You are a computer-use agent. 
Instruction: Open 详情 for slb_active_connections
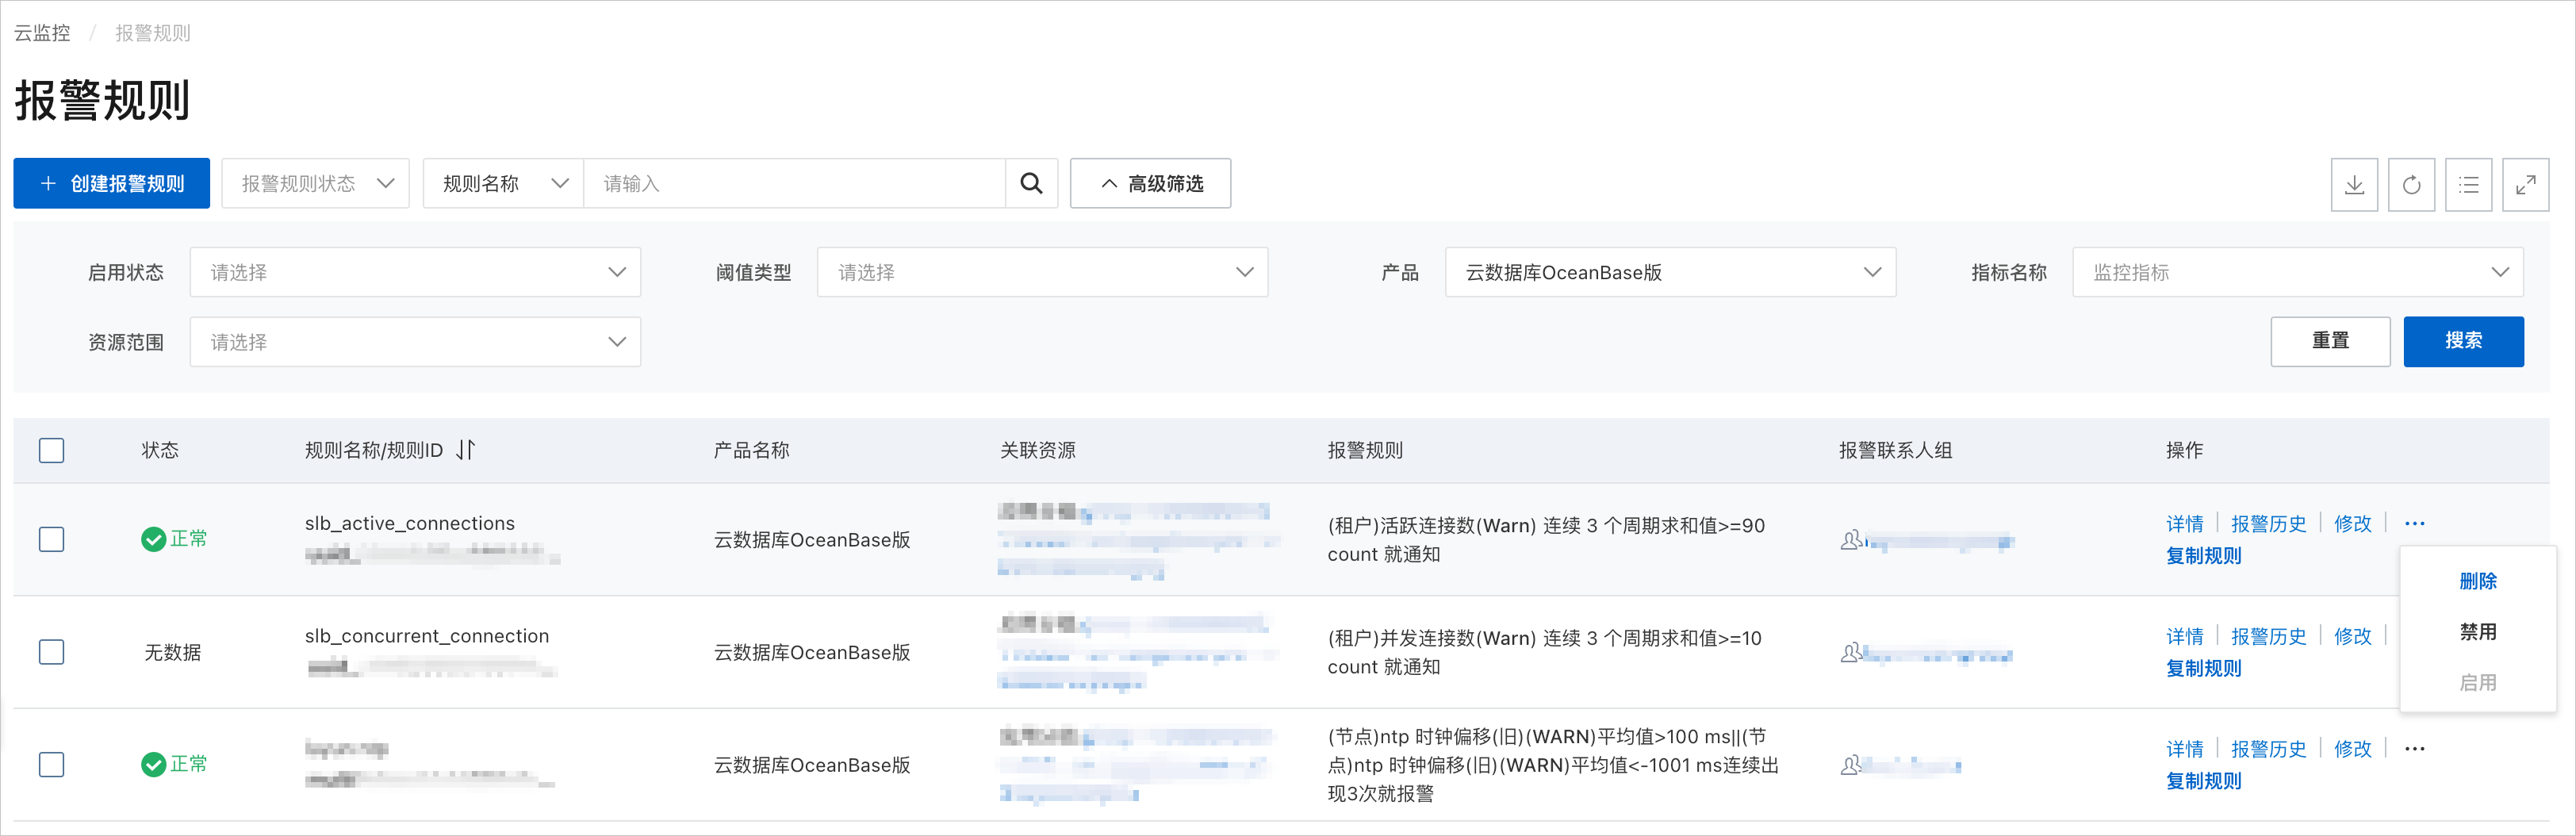point(2184,524)
